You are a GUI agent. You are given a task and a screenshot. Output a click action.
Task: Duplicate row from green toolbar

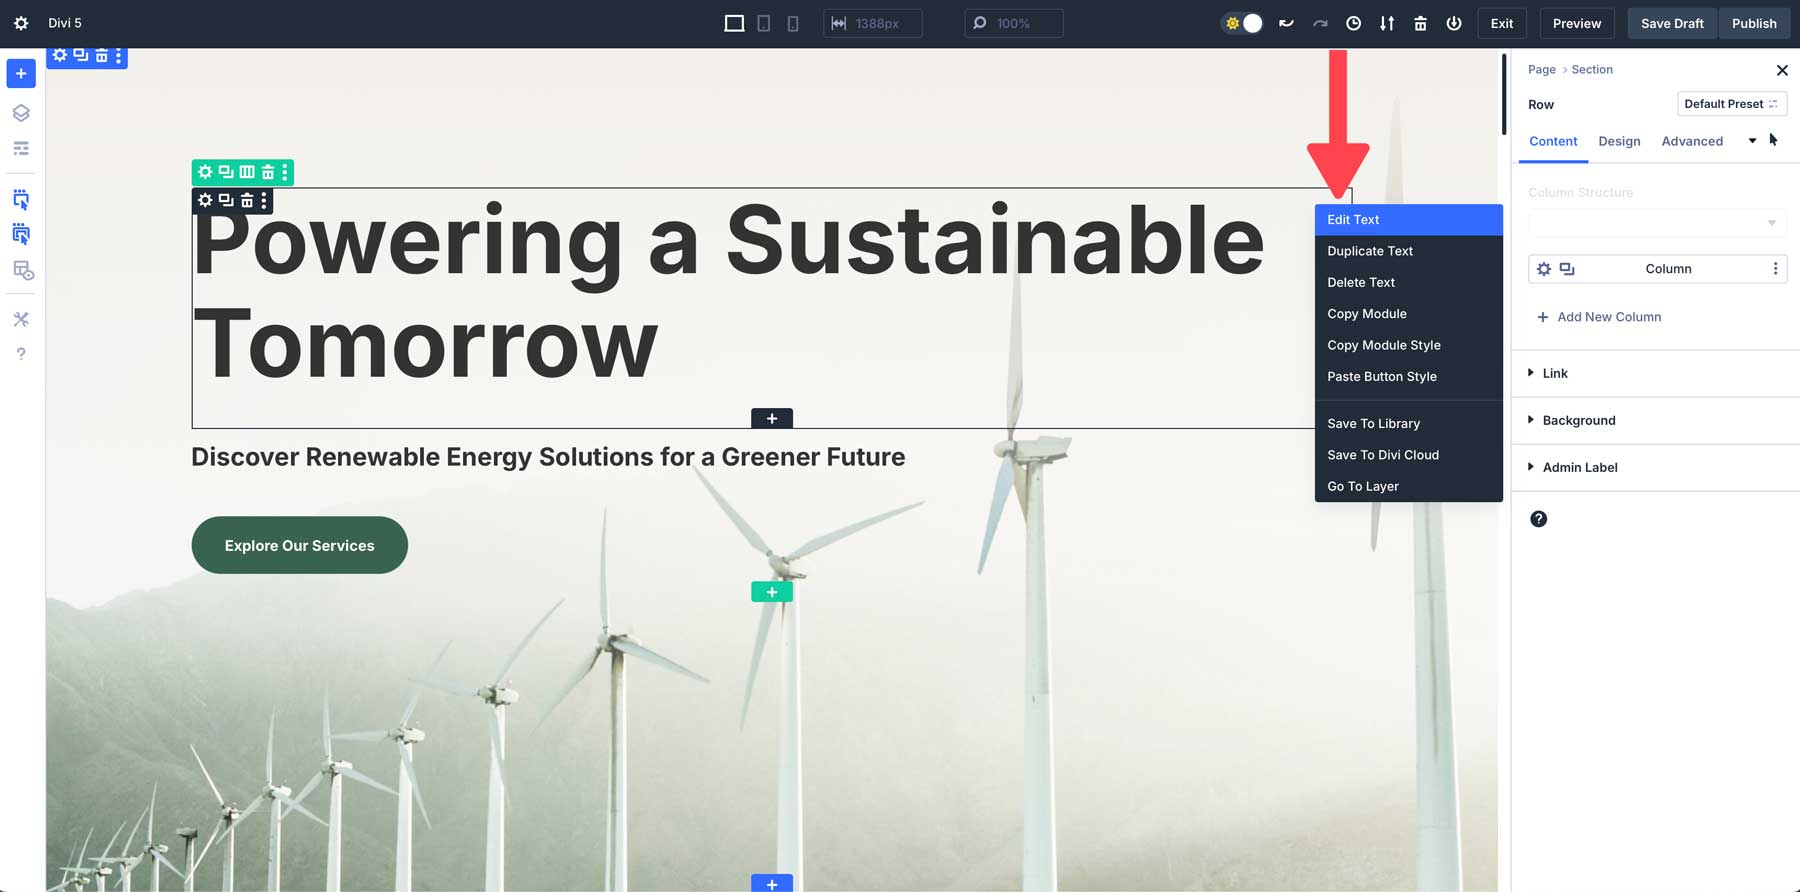(226, 172)
